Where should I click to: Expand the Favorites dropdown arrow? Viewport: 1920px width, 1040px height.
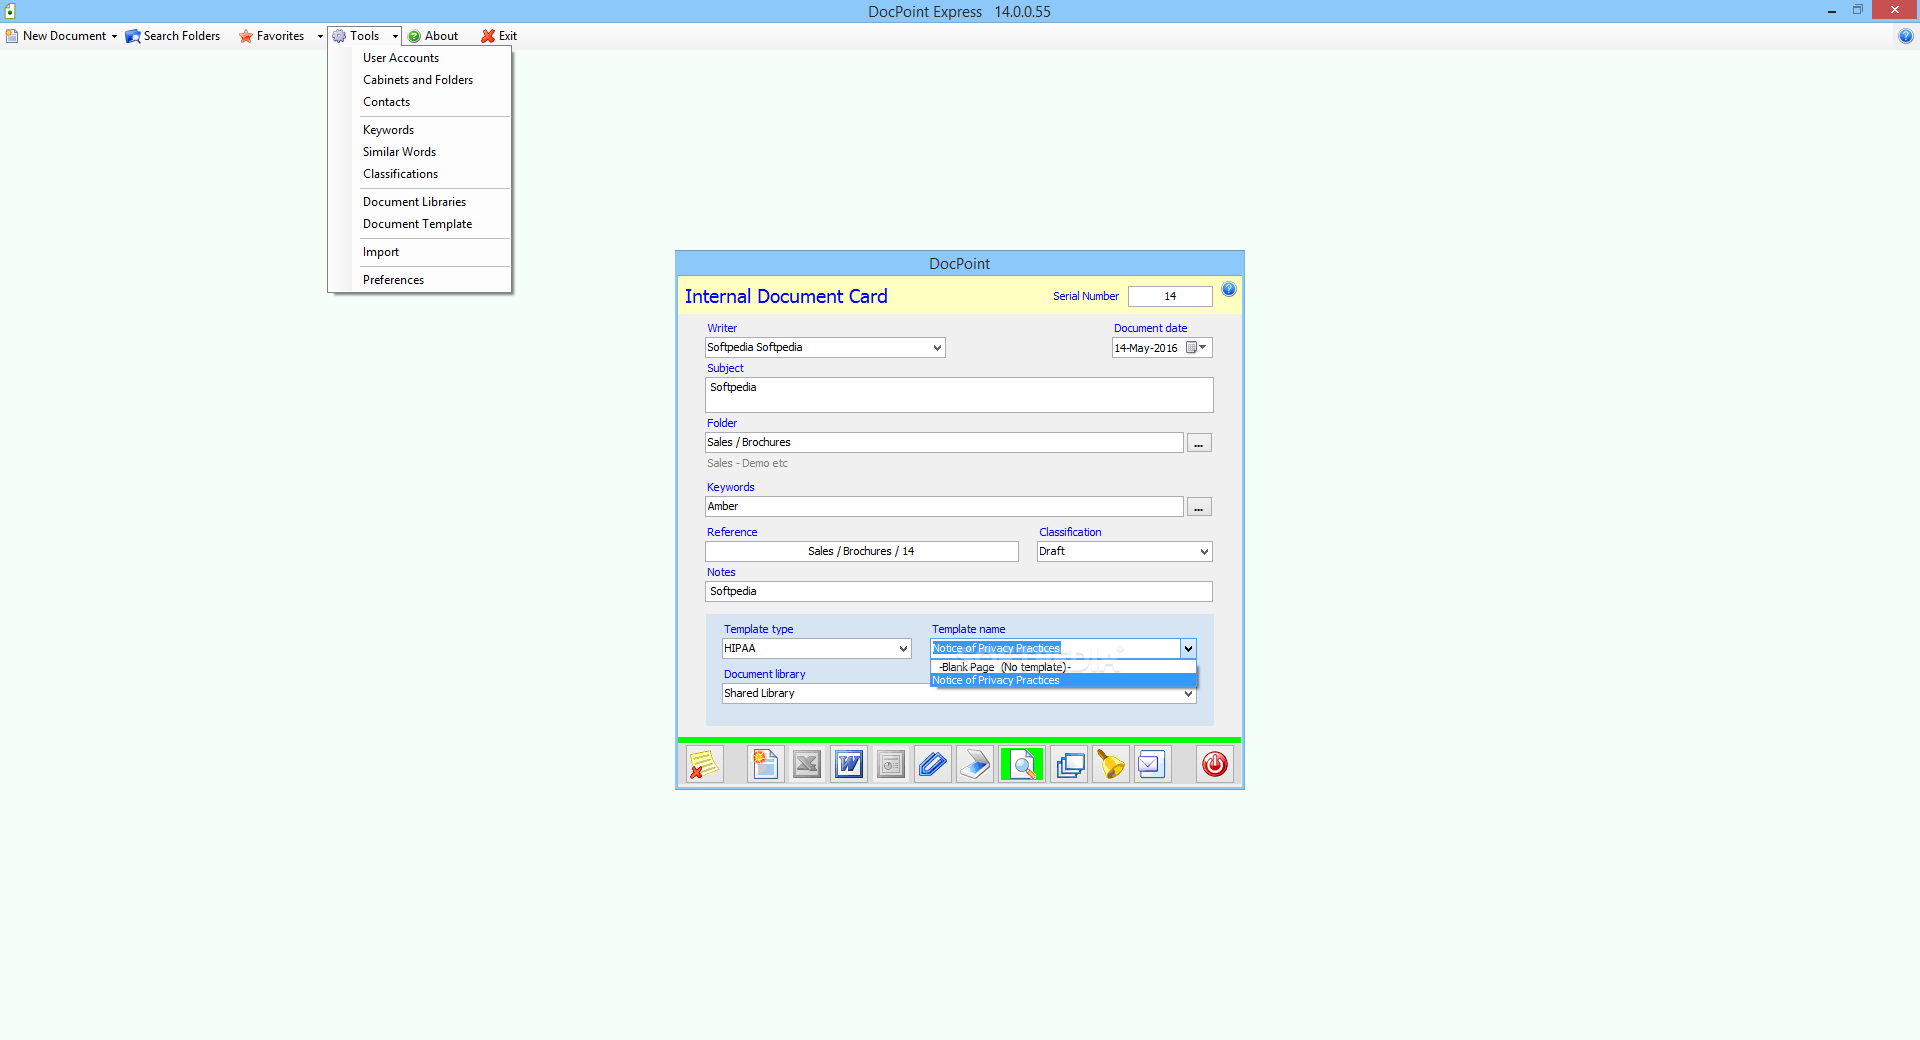click(320, 36)
